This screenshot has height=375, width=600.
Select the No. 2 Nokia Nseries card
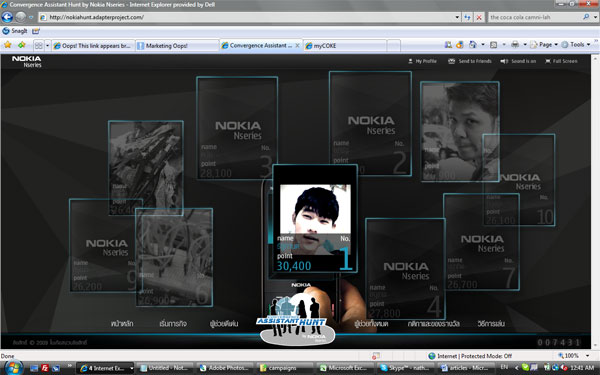(370, 123)
